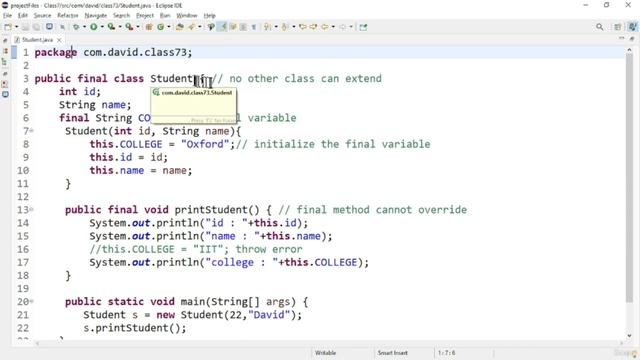The width and height of the screenshot is (640, 360).
Task: Click the New Java Class icon
Action: pos(160,27)
